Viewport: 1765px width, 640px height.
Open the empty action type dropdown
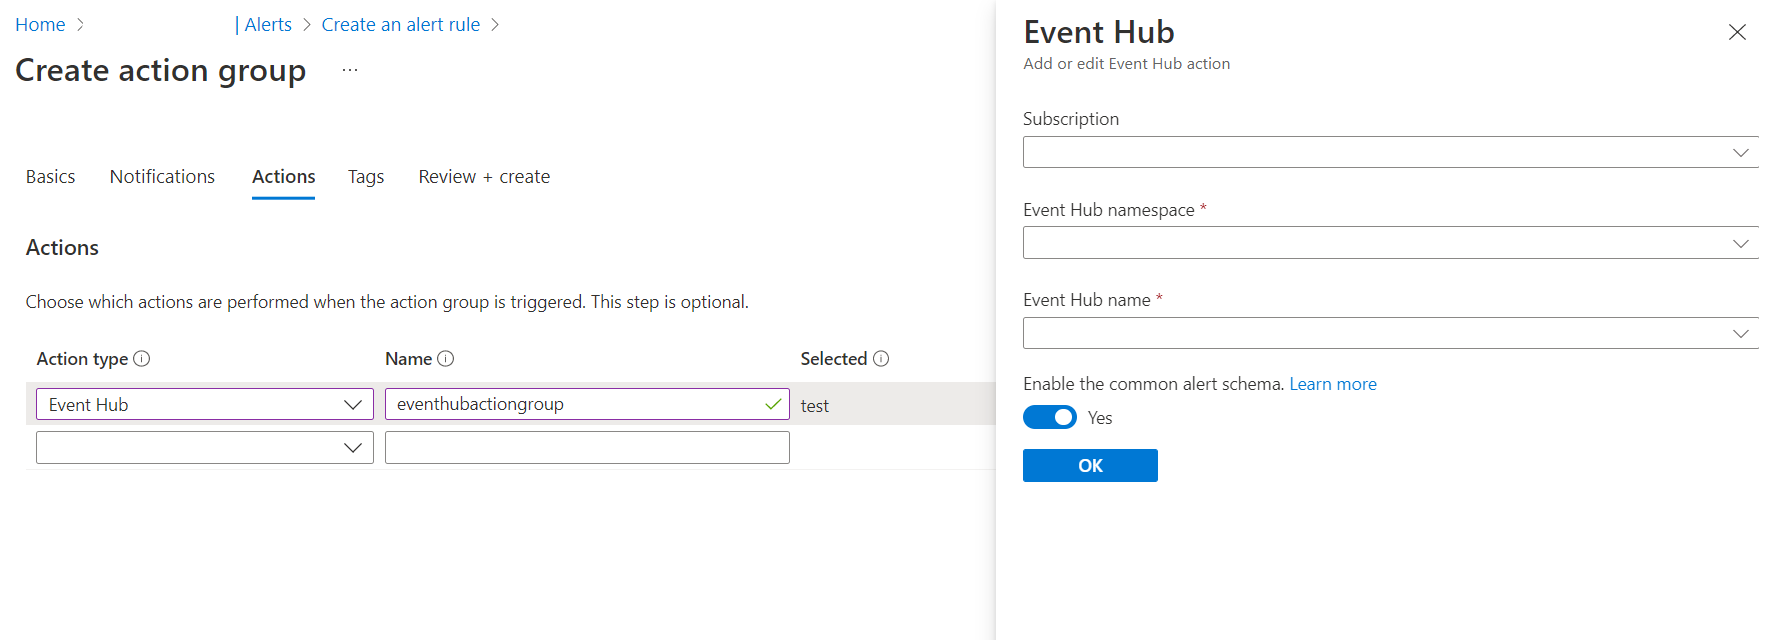204,447
